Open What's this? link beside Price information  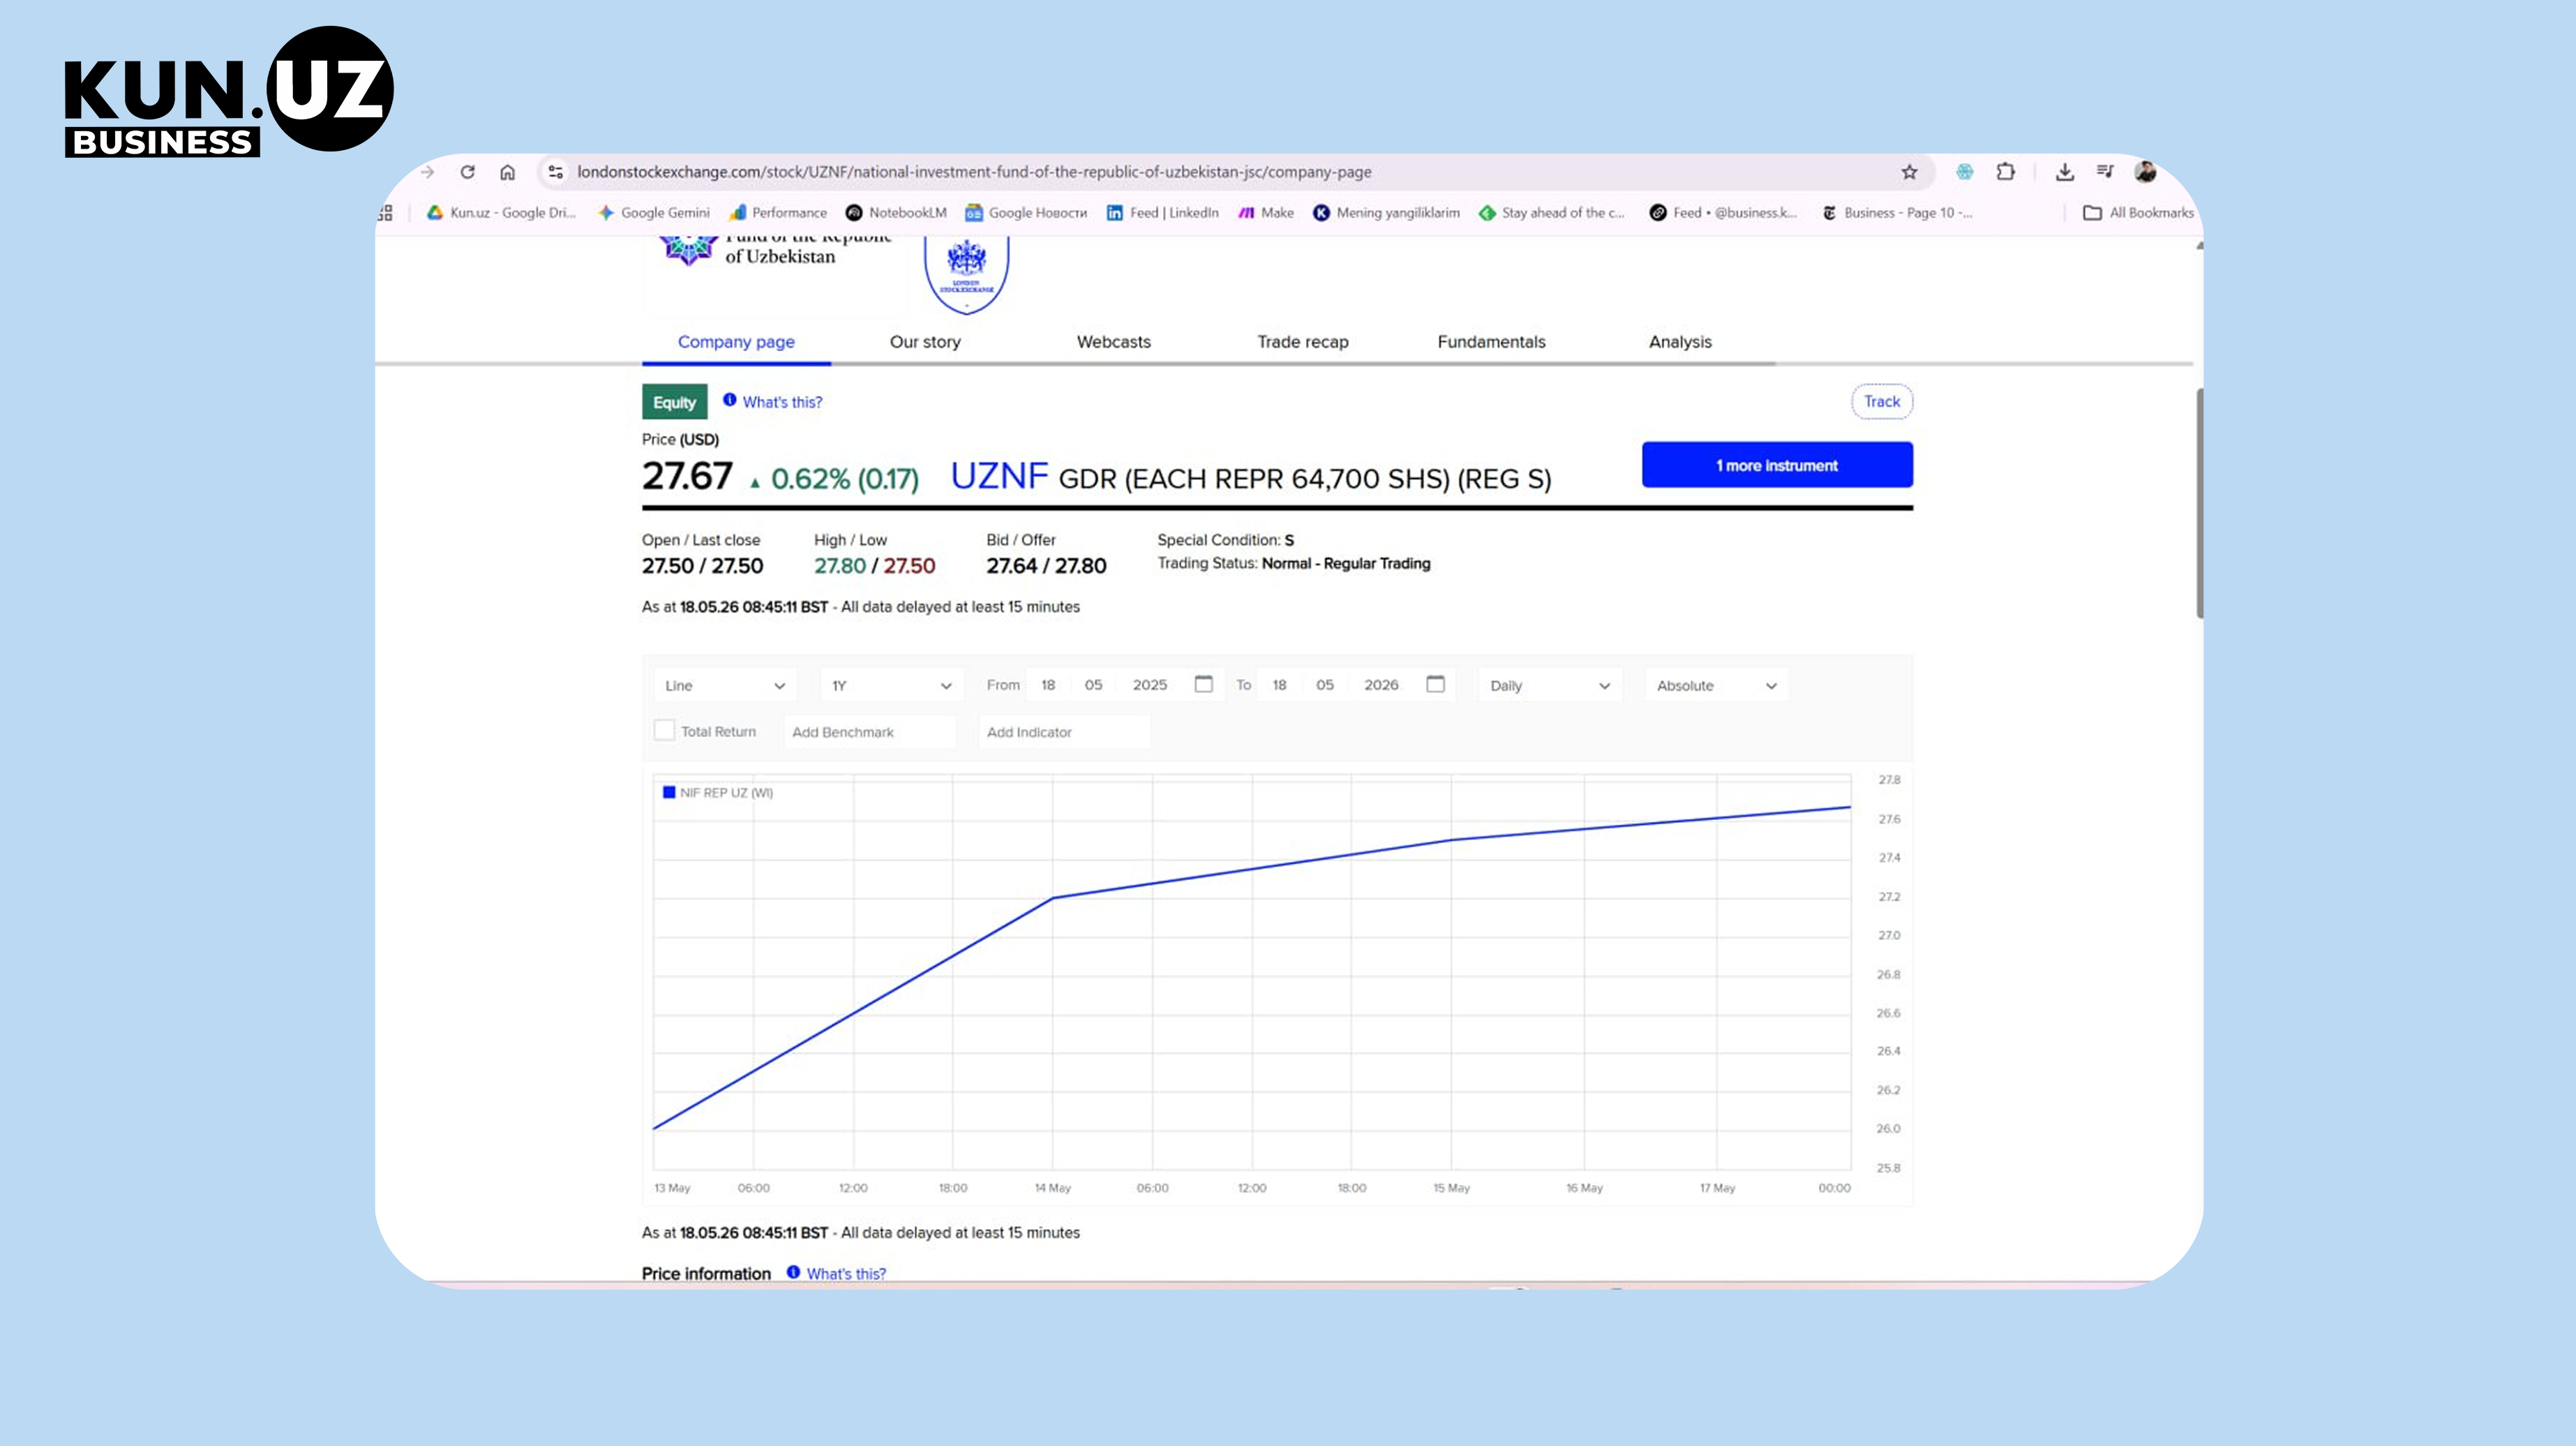846,1273
